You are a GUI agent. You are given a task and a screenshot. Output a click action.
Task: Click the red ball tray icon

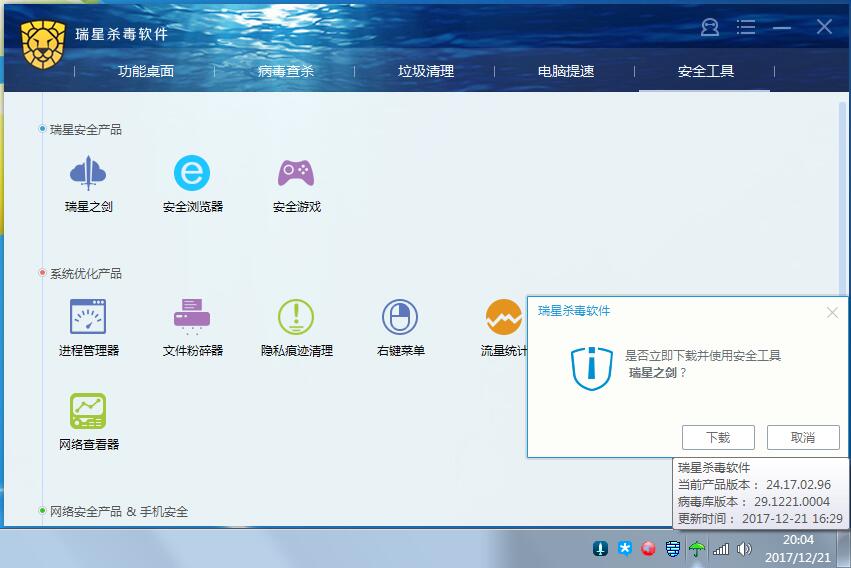point(648,548)
